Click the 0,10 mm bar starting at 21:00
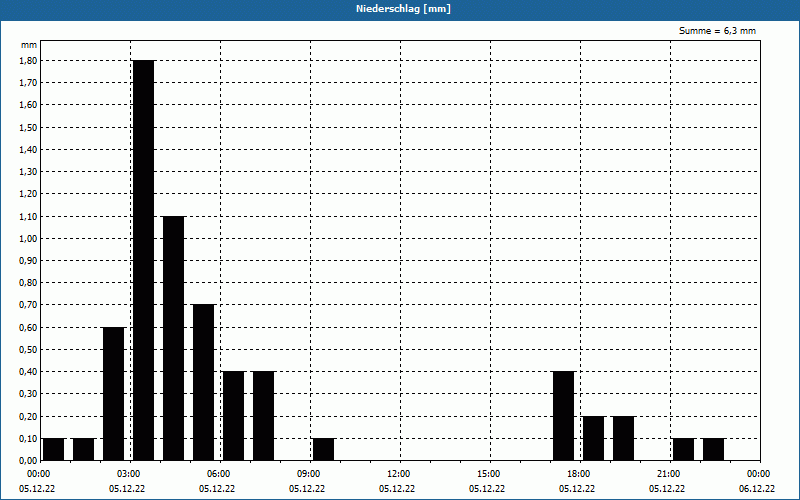The image size is (800, 500). coord(684,449)
